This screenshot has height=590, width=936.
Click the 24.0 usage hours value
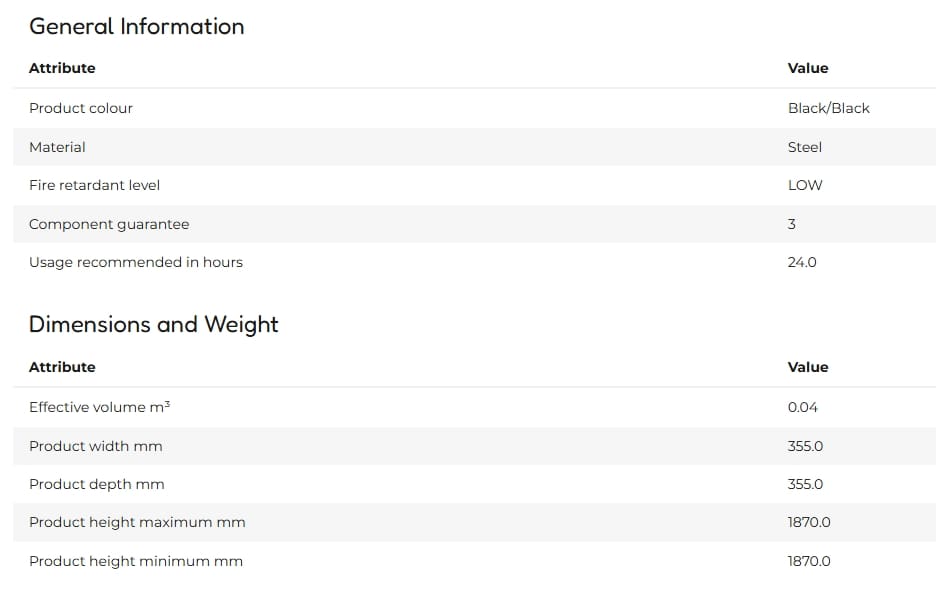pyautogui.click(x=802, y=262)
